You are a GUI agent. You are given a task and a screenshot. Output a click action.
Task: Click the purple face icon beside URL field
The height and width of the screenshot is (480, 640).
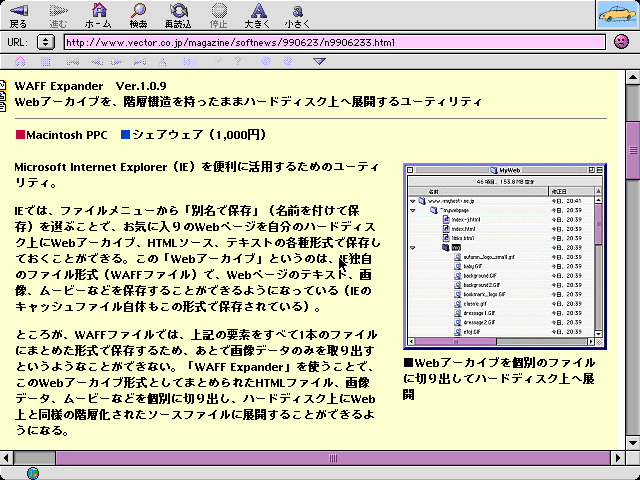tap(621, 42)
